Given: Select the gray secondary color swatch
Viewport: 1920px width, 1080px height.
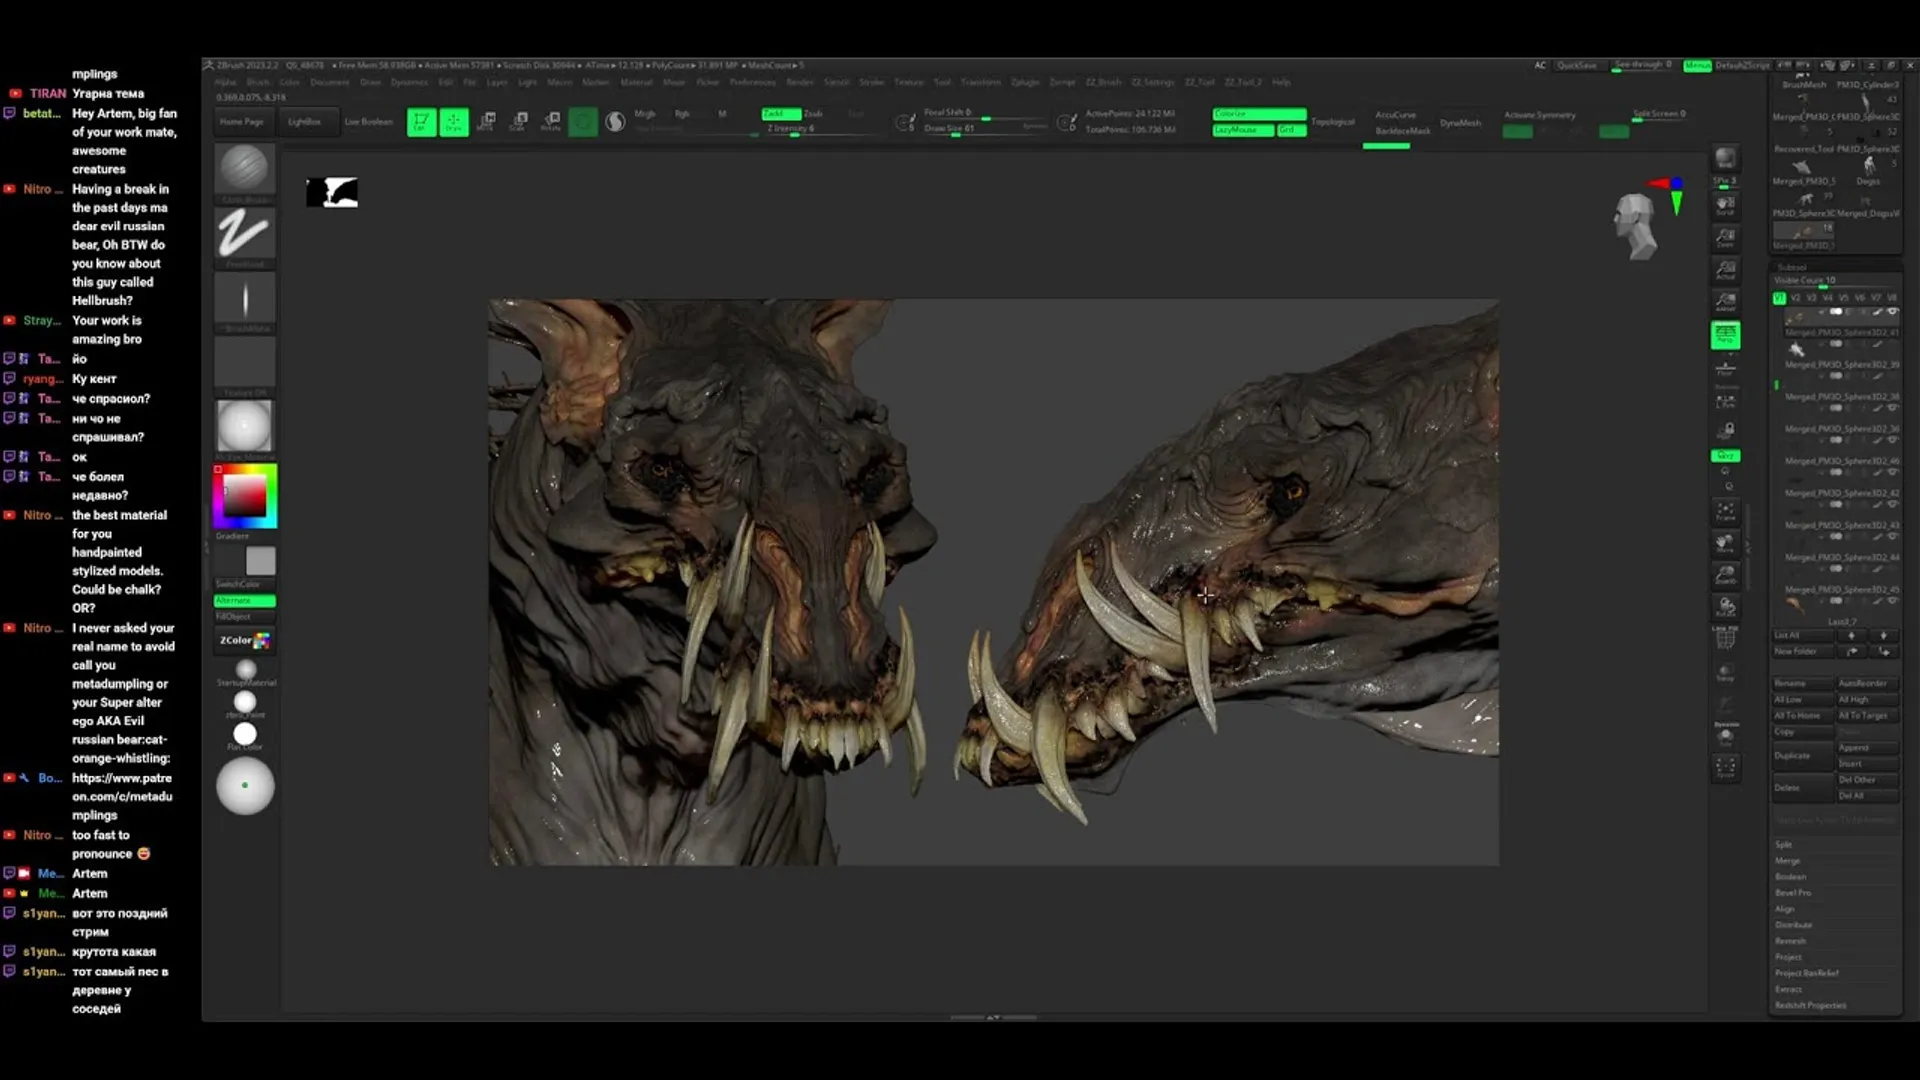Looking at the screenshot, I should point(260,561).
